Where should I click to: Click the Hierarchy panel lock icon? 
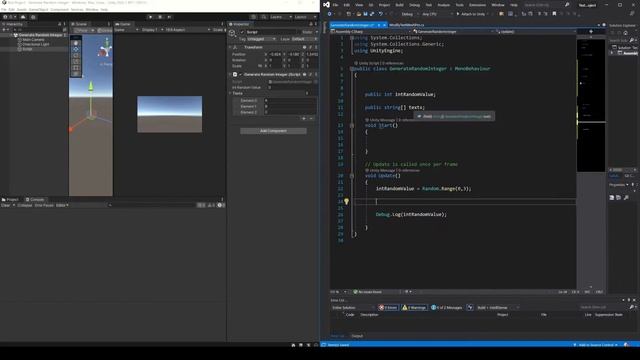(60, 24)
